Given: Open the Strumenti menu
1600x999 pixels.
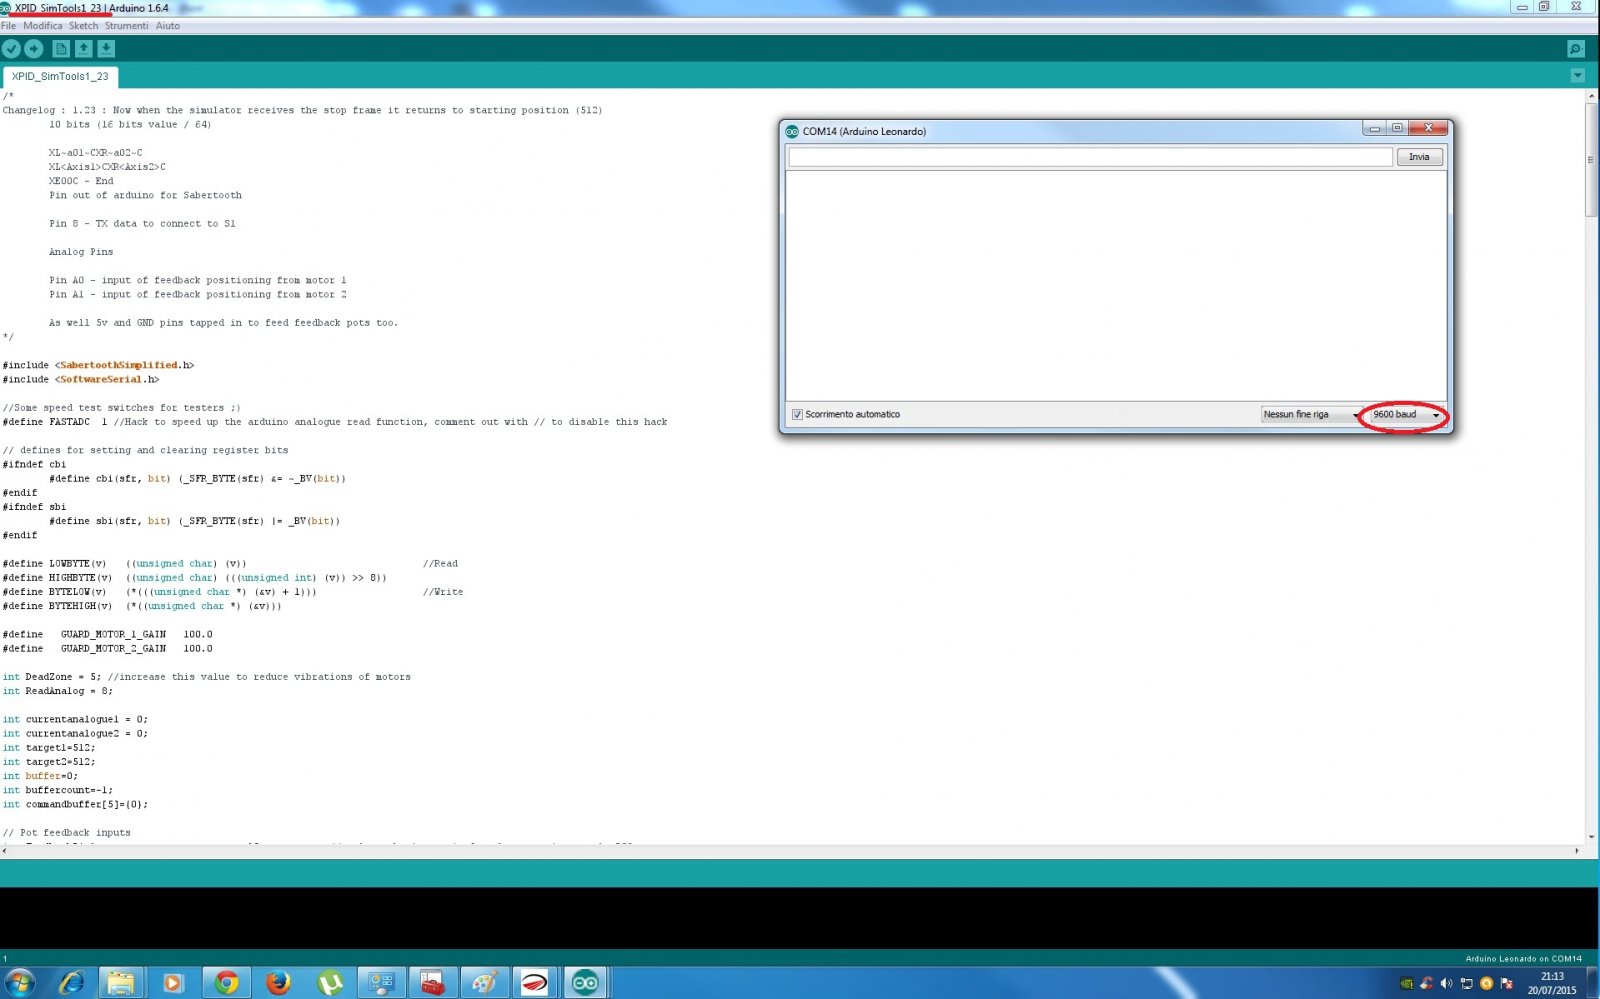Looking at the screenshot, I should (127, 26).
